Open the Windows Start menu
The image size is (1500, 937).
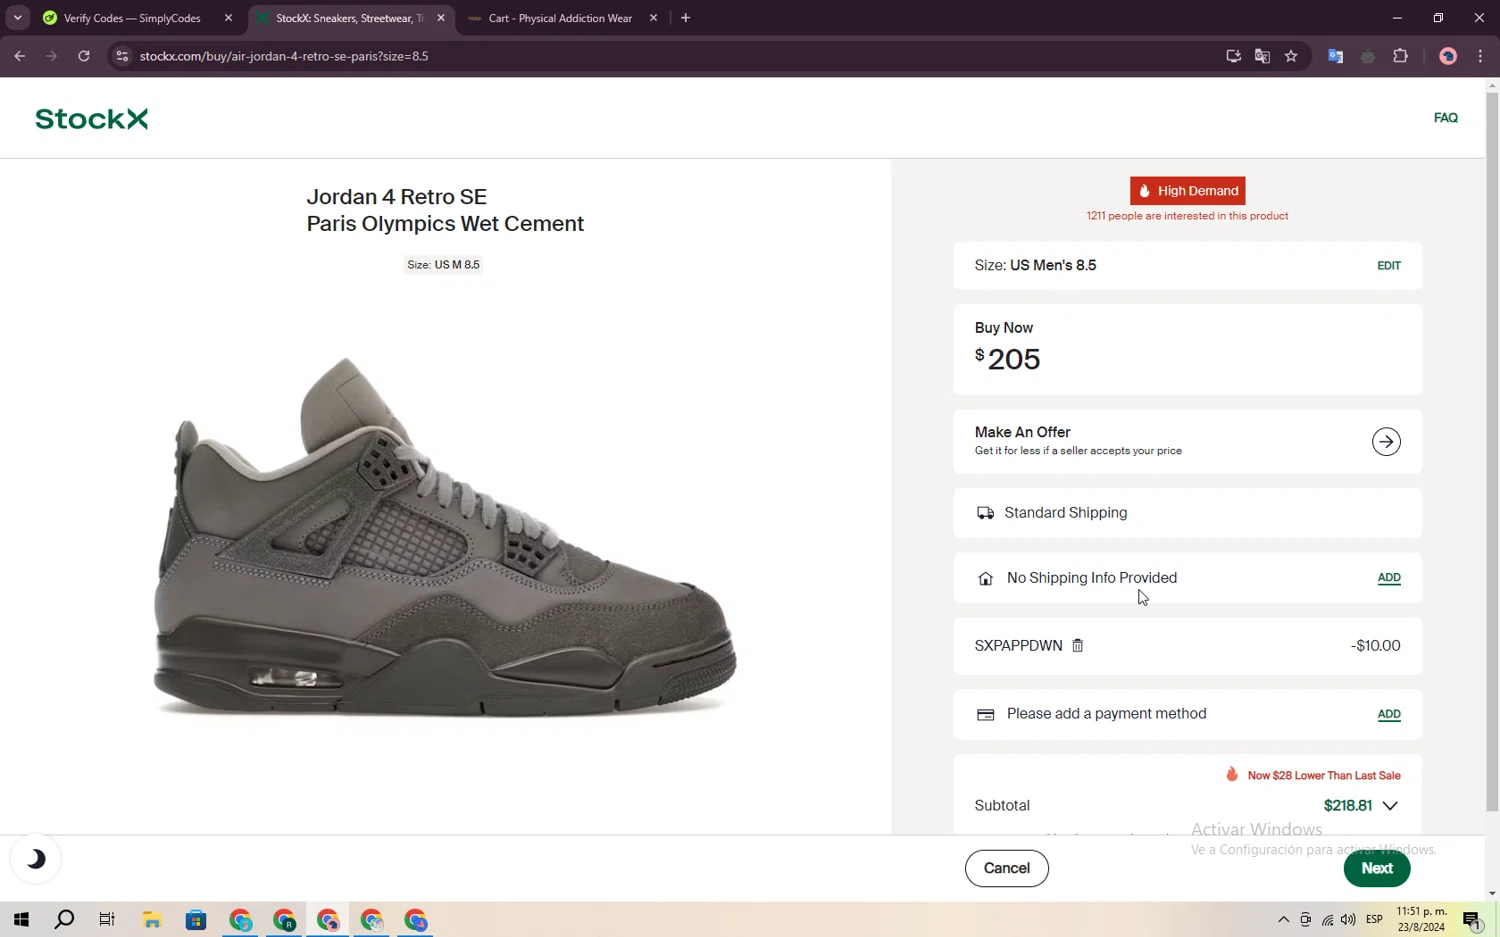click(x=21, y=920)
